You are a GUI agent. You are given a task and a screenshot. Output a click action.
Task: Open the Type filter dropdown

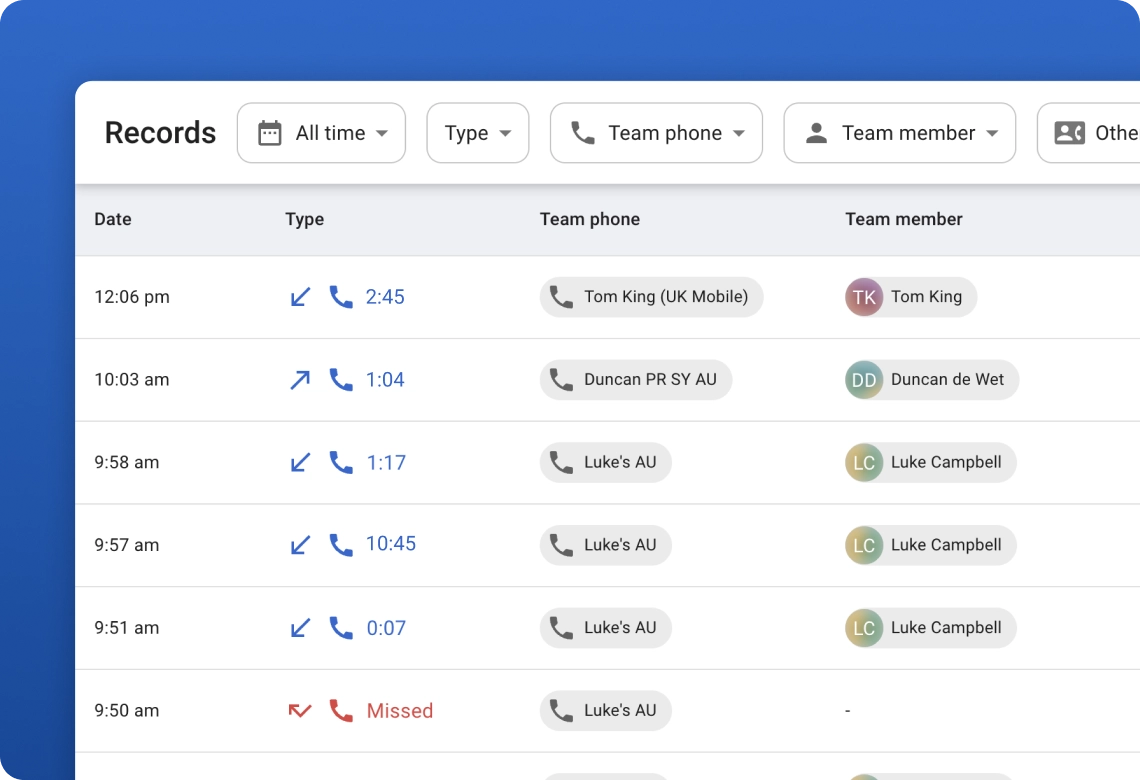click(478, 133)
